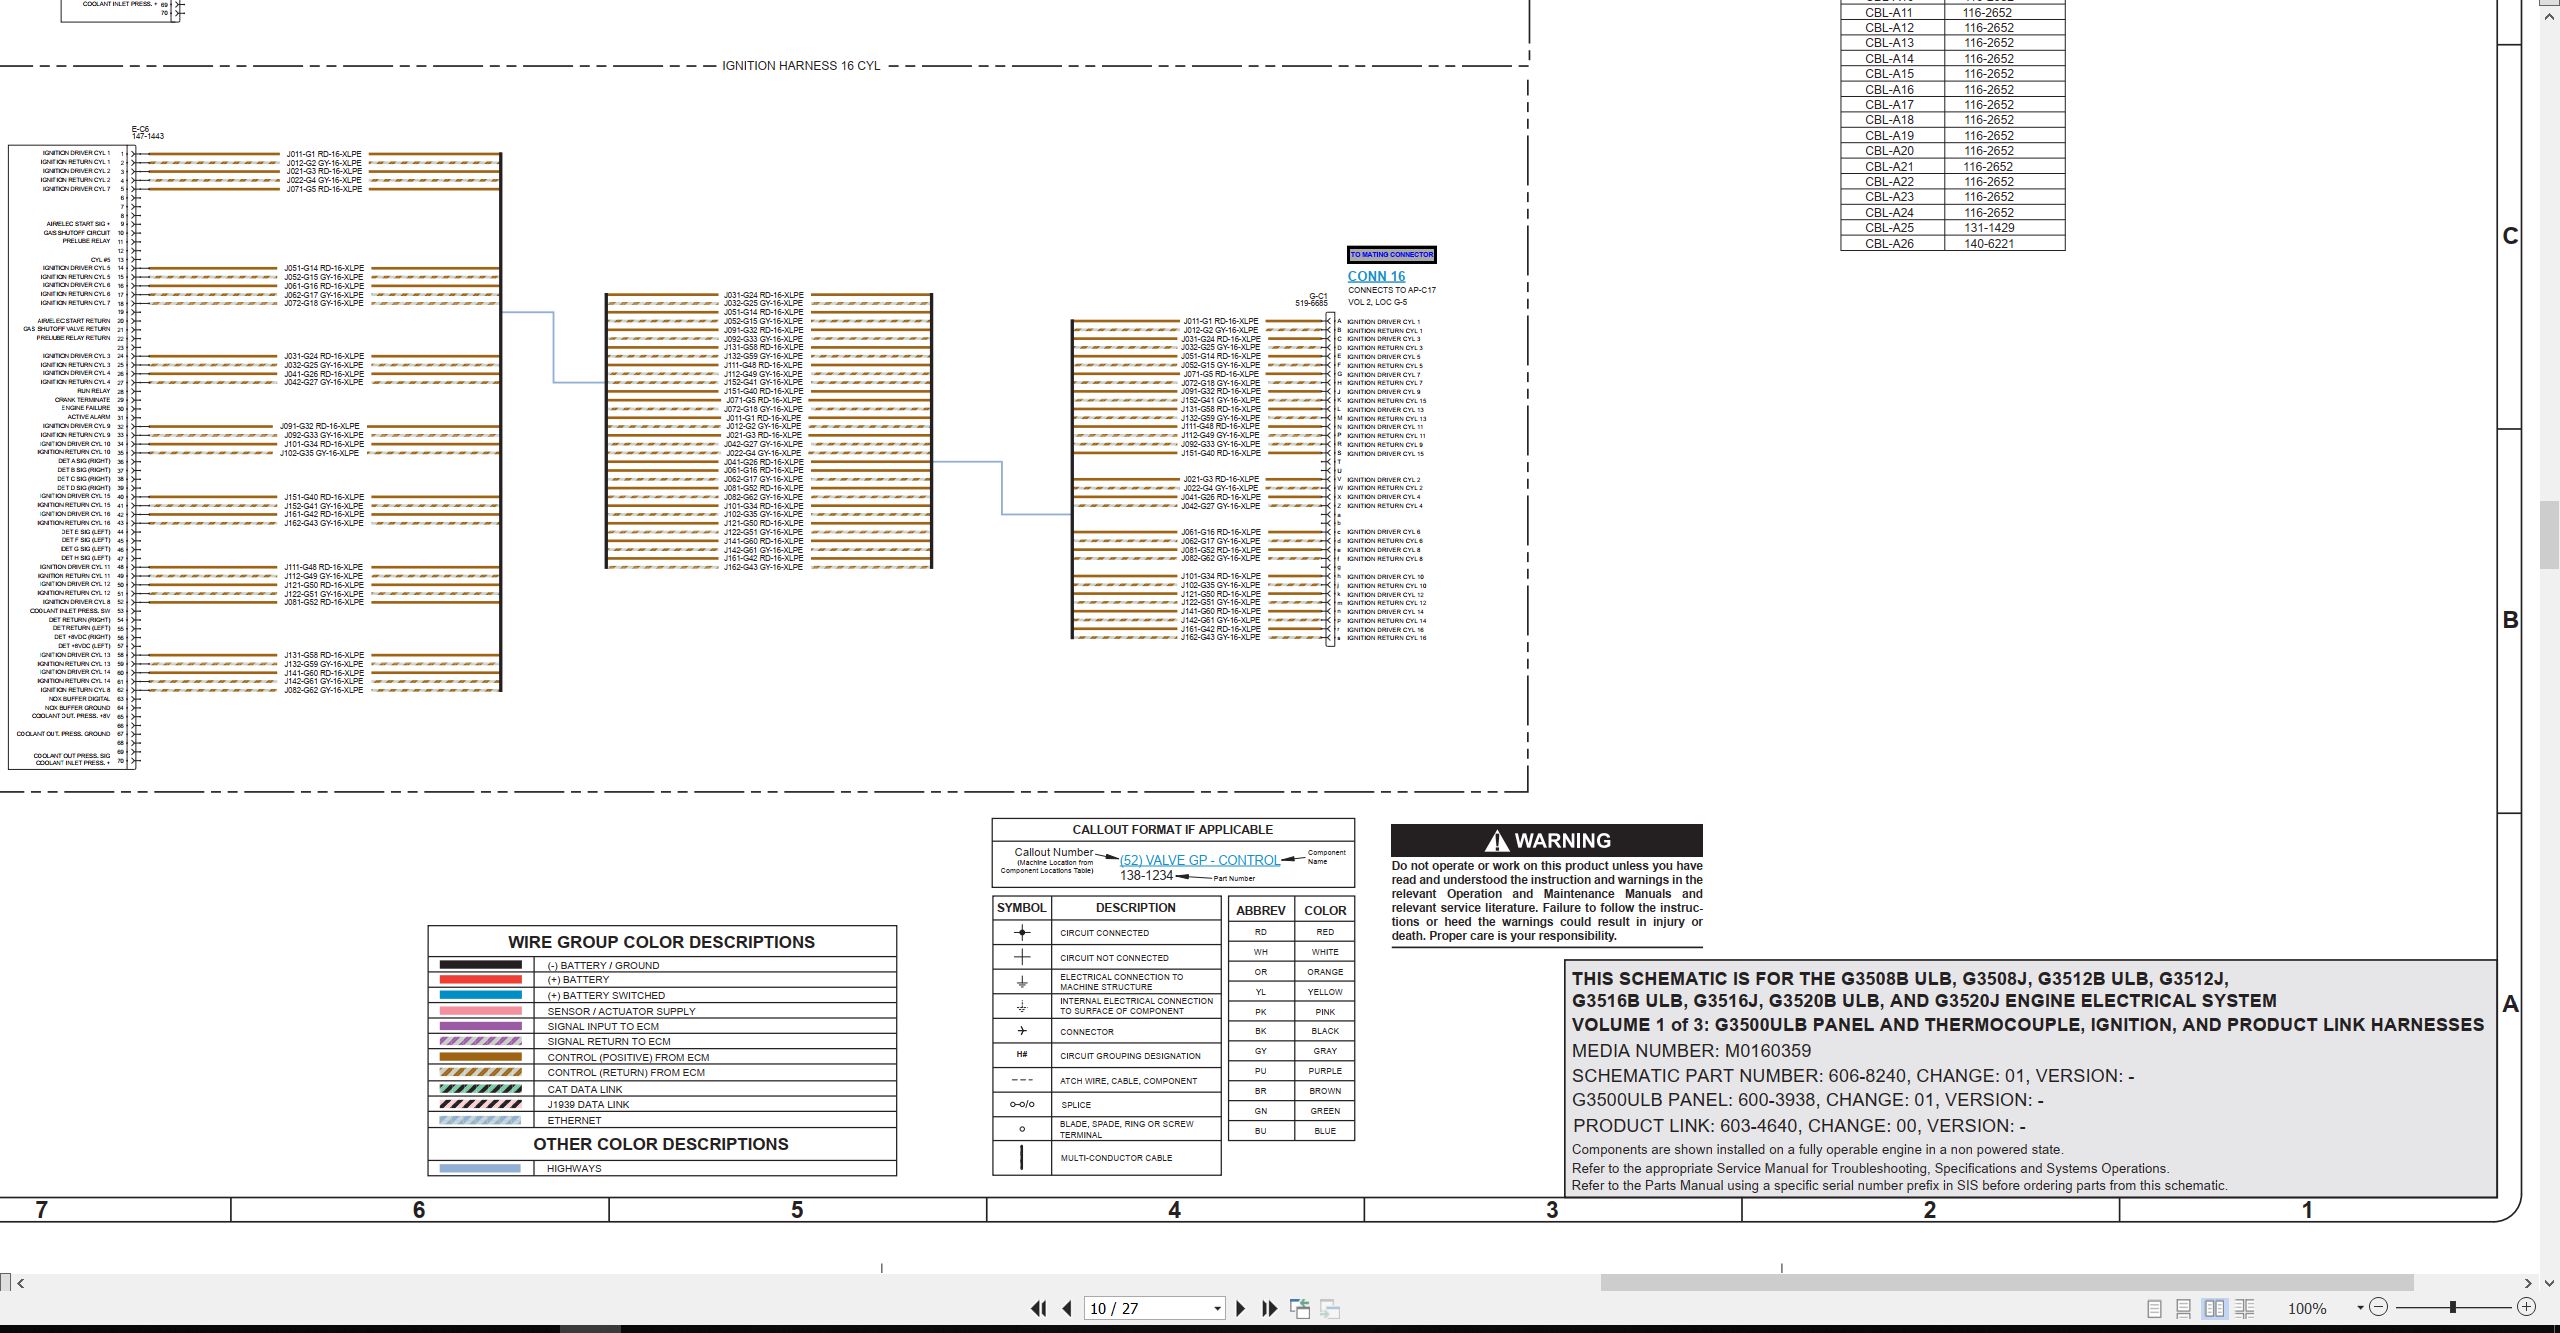This screenshot has width=2560, height=1333.
Task: Click the CAT DATA LINK legend label
Action: point(585,1089)
